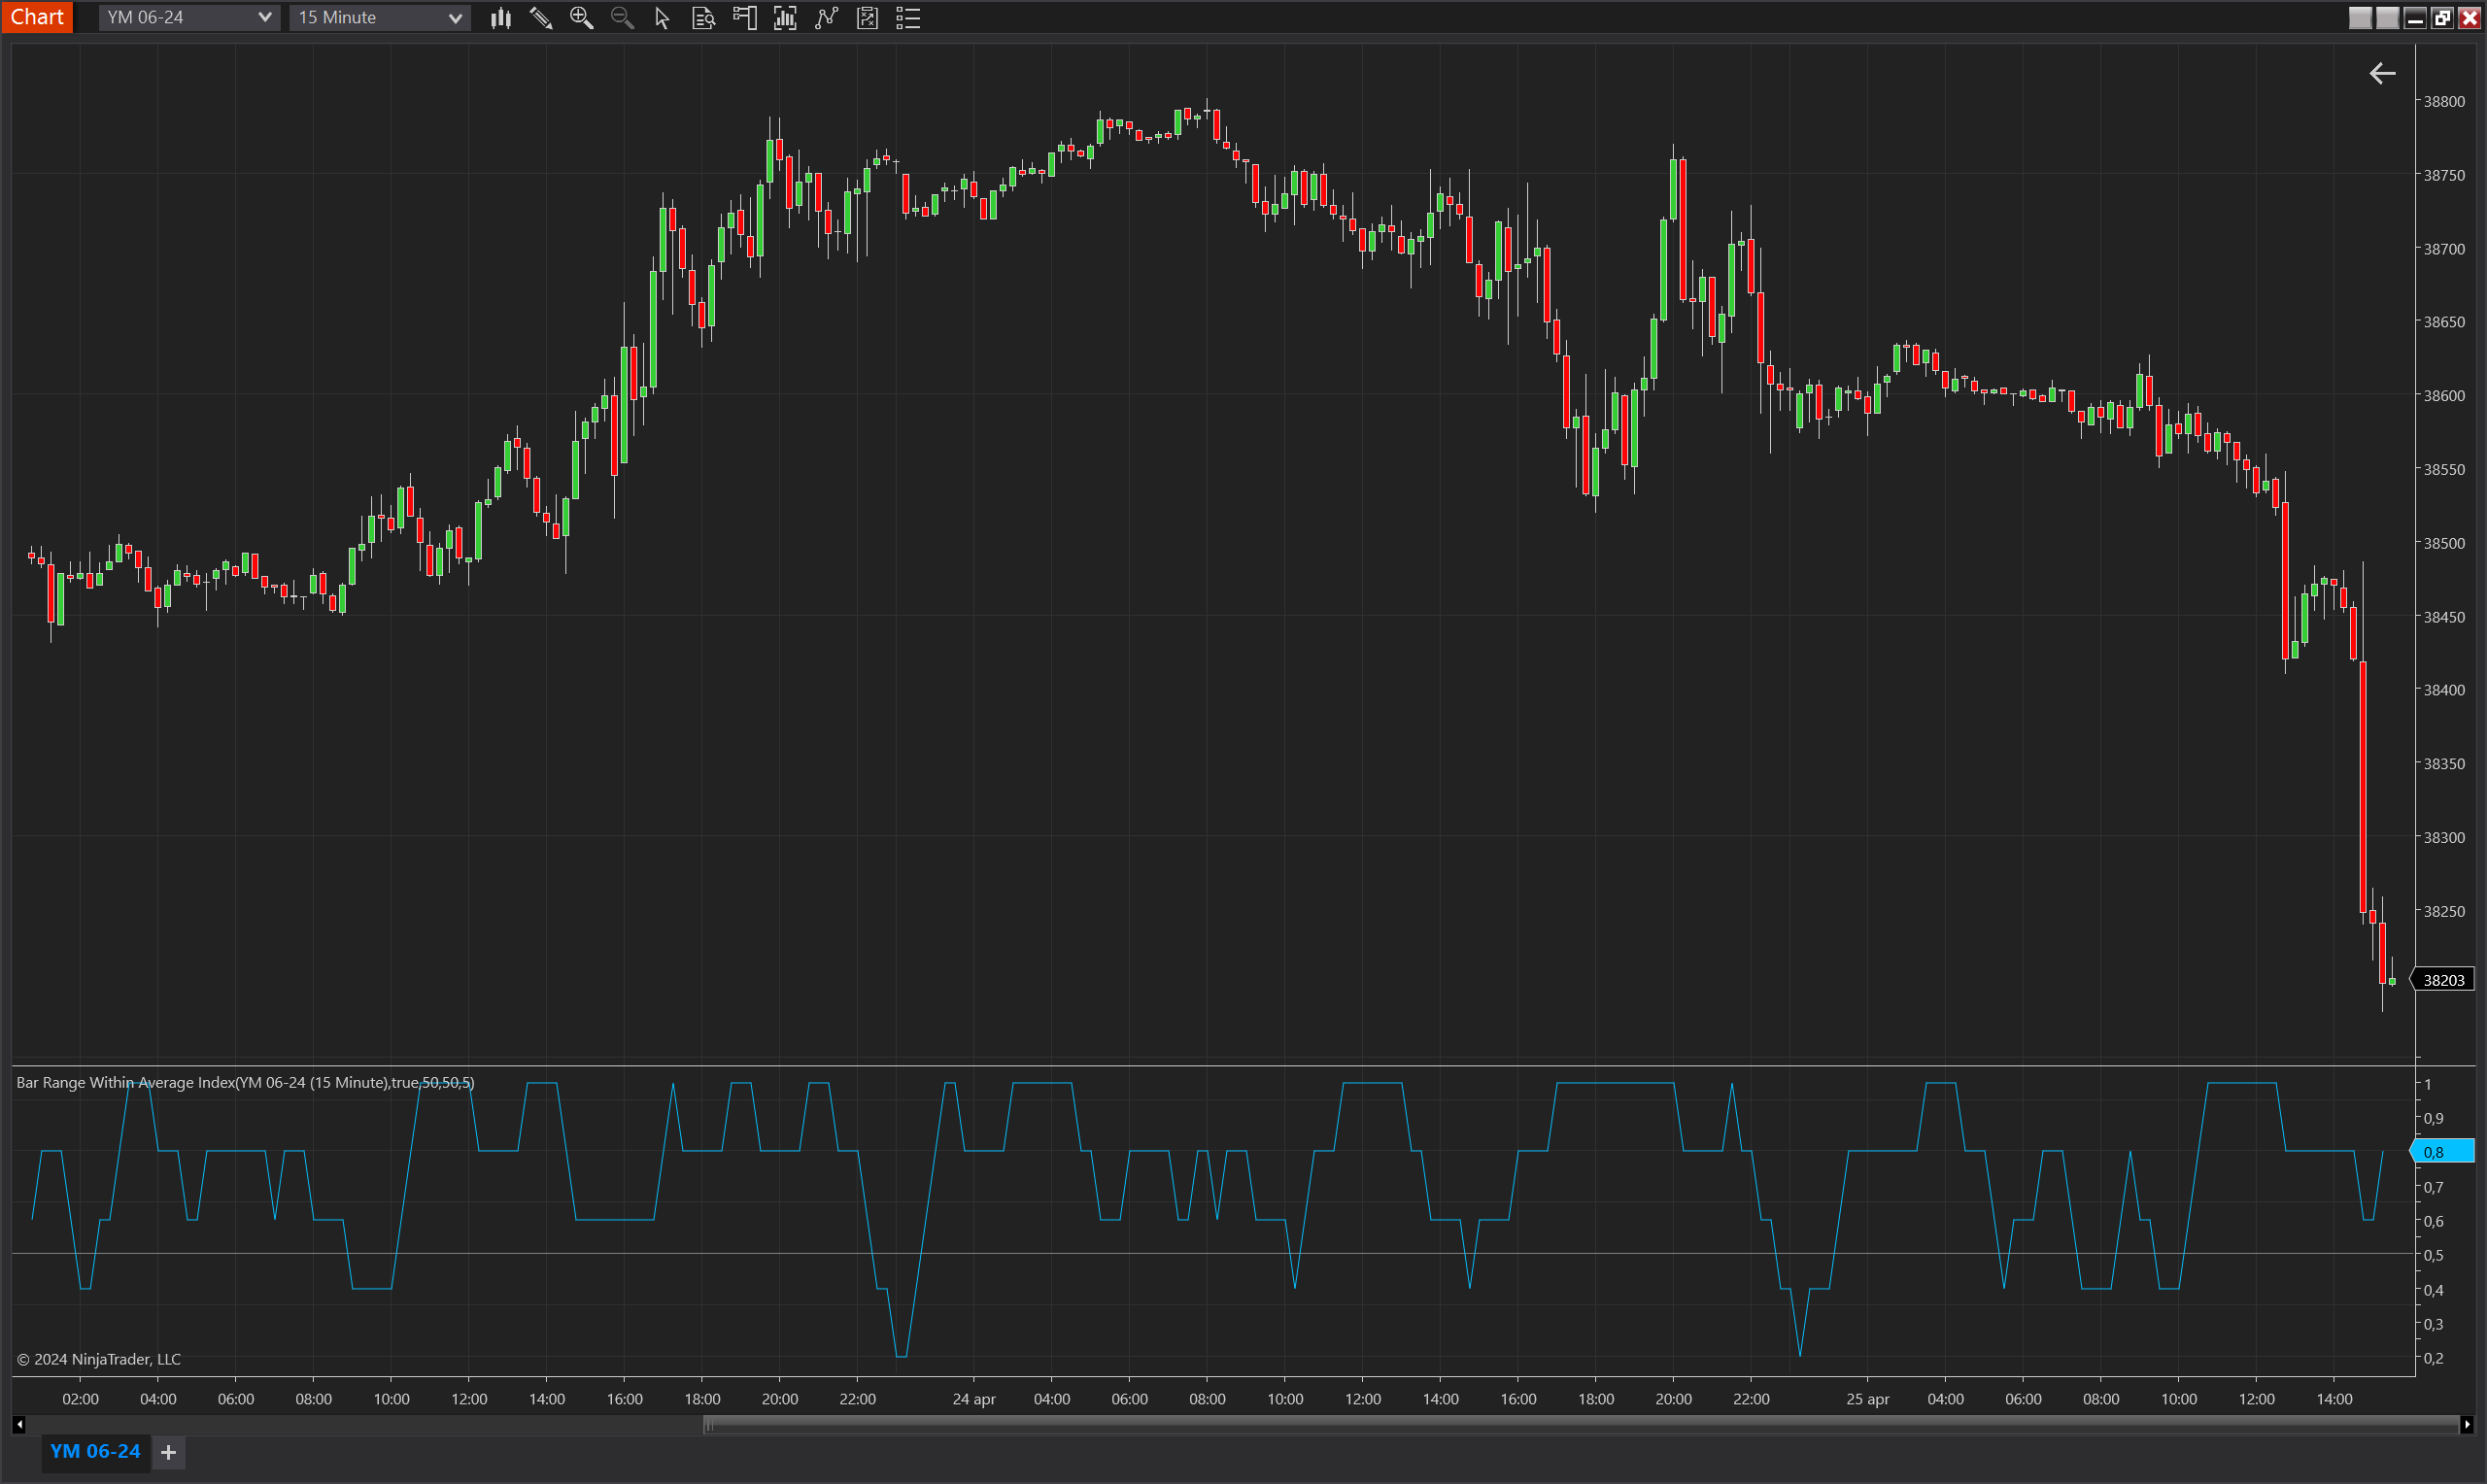The width and height of the screenshot is (2487, 1484).
Task: Click the 38800 price axis label
Action: 2444,101
